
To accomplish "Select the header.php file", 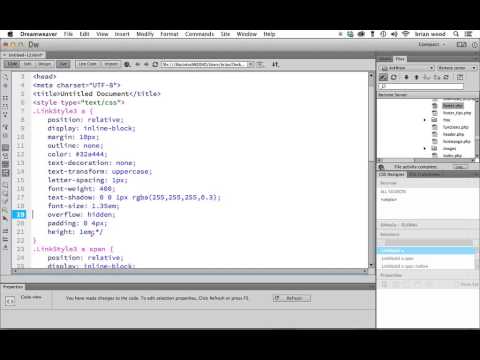I will (x=453, y=134).
